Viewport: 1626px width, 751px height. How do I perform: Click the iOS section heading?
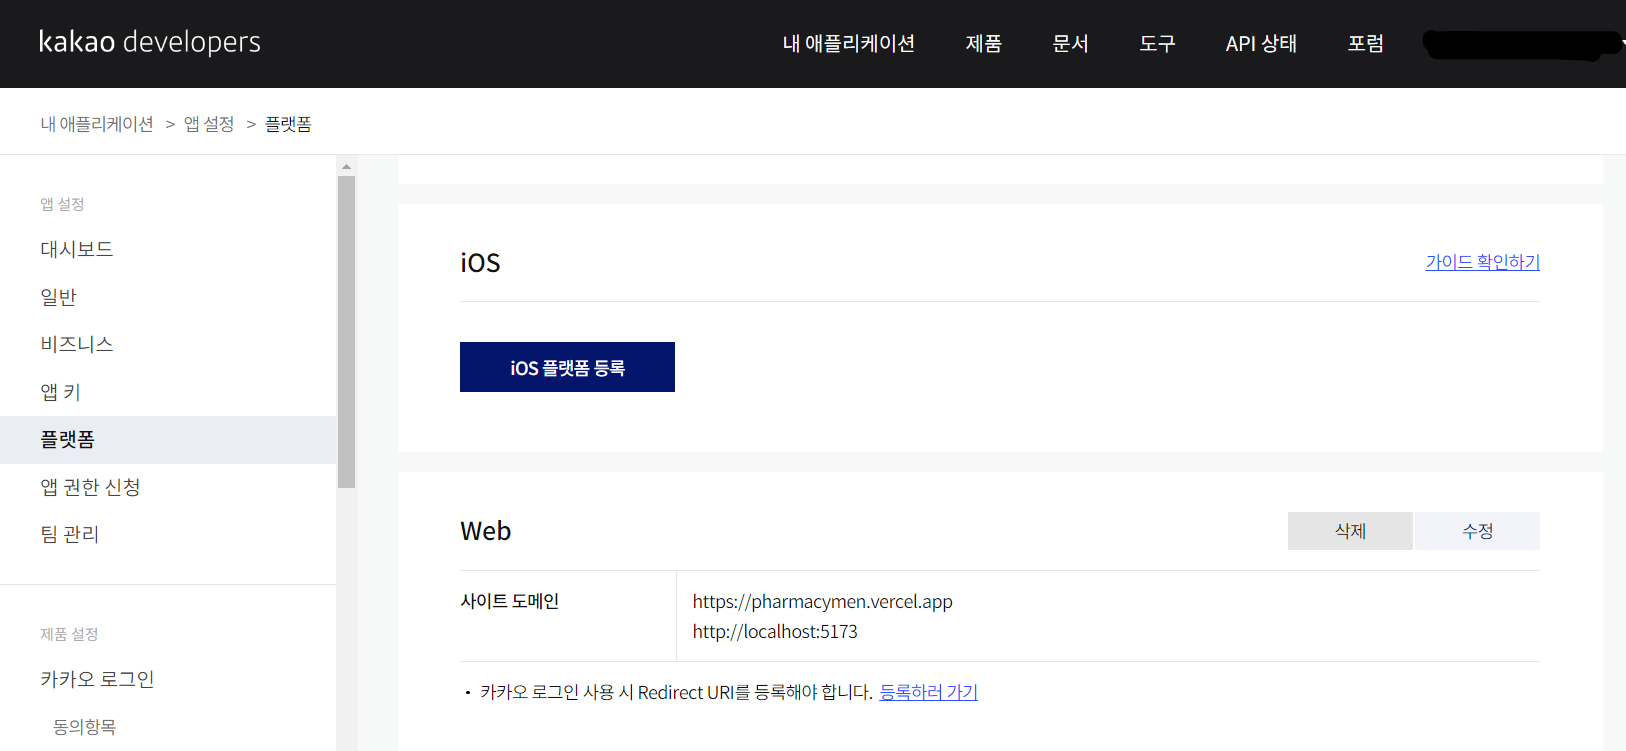click(480, 263)
